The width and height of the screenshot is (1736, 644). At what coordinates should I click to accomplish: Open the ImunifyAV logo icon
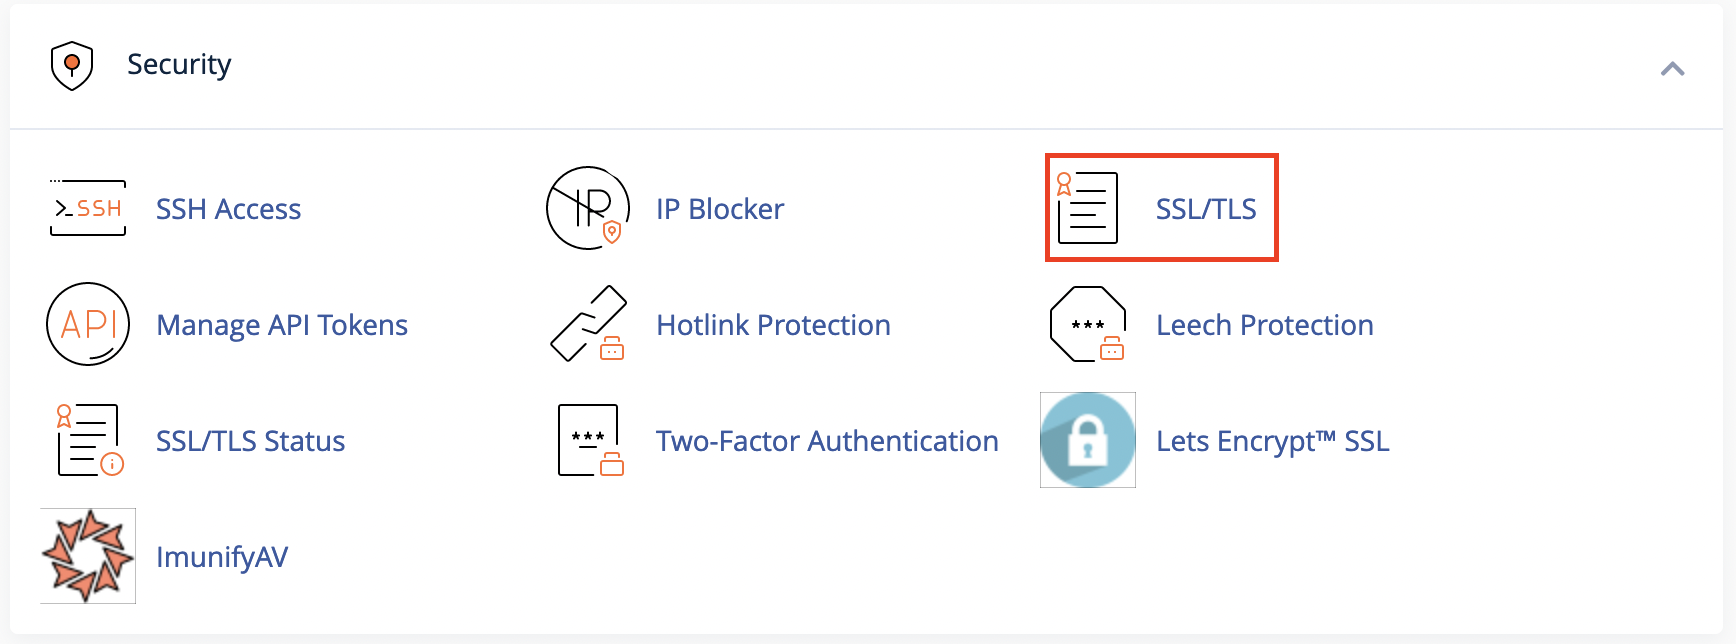click(88, 556)
